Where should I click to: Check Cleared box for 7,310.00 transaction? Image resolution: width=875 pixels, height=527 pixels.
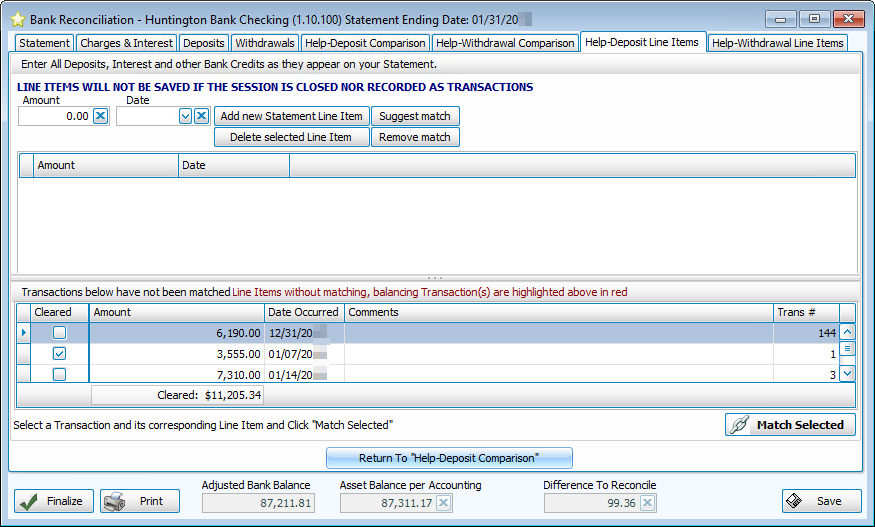tap(59, 375)
